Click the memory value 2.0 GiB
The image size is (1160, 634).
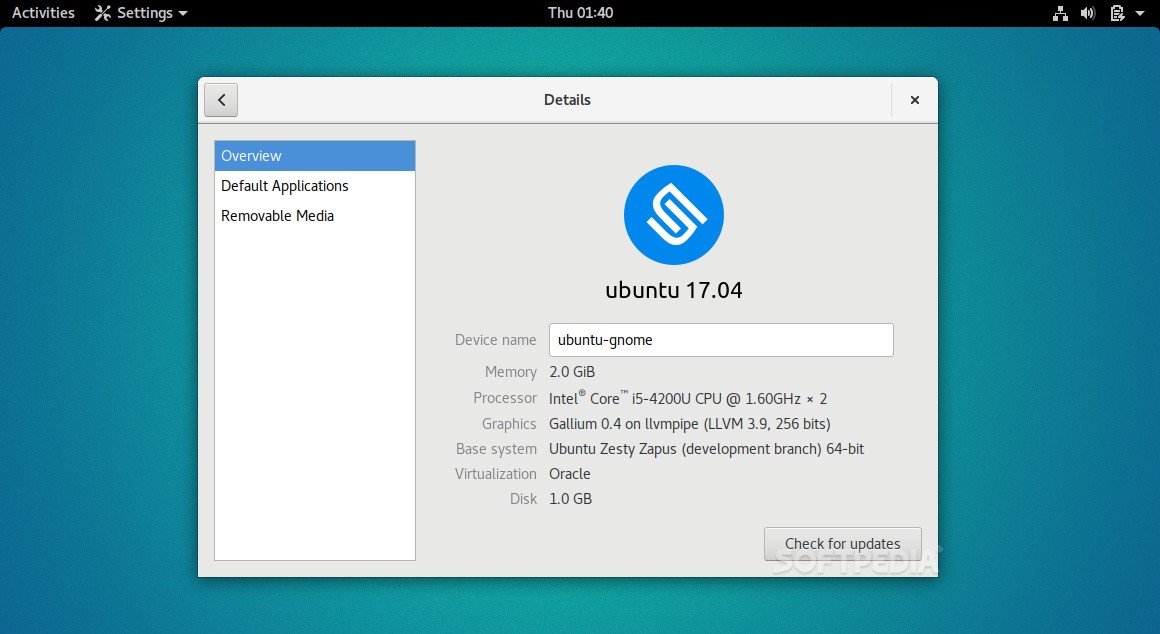click(x=572, y=372)
